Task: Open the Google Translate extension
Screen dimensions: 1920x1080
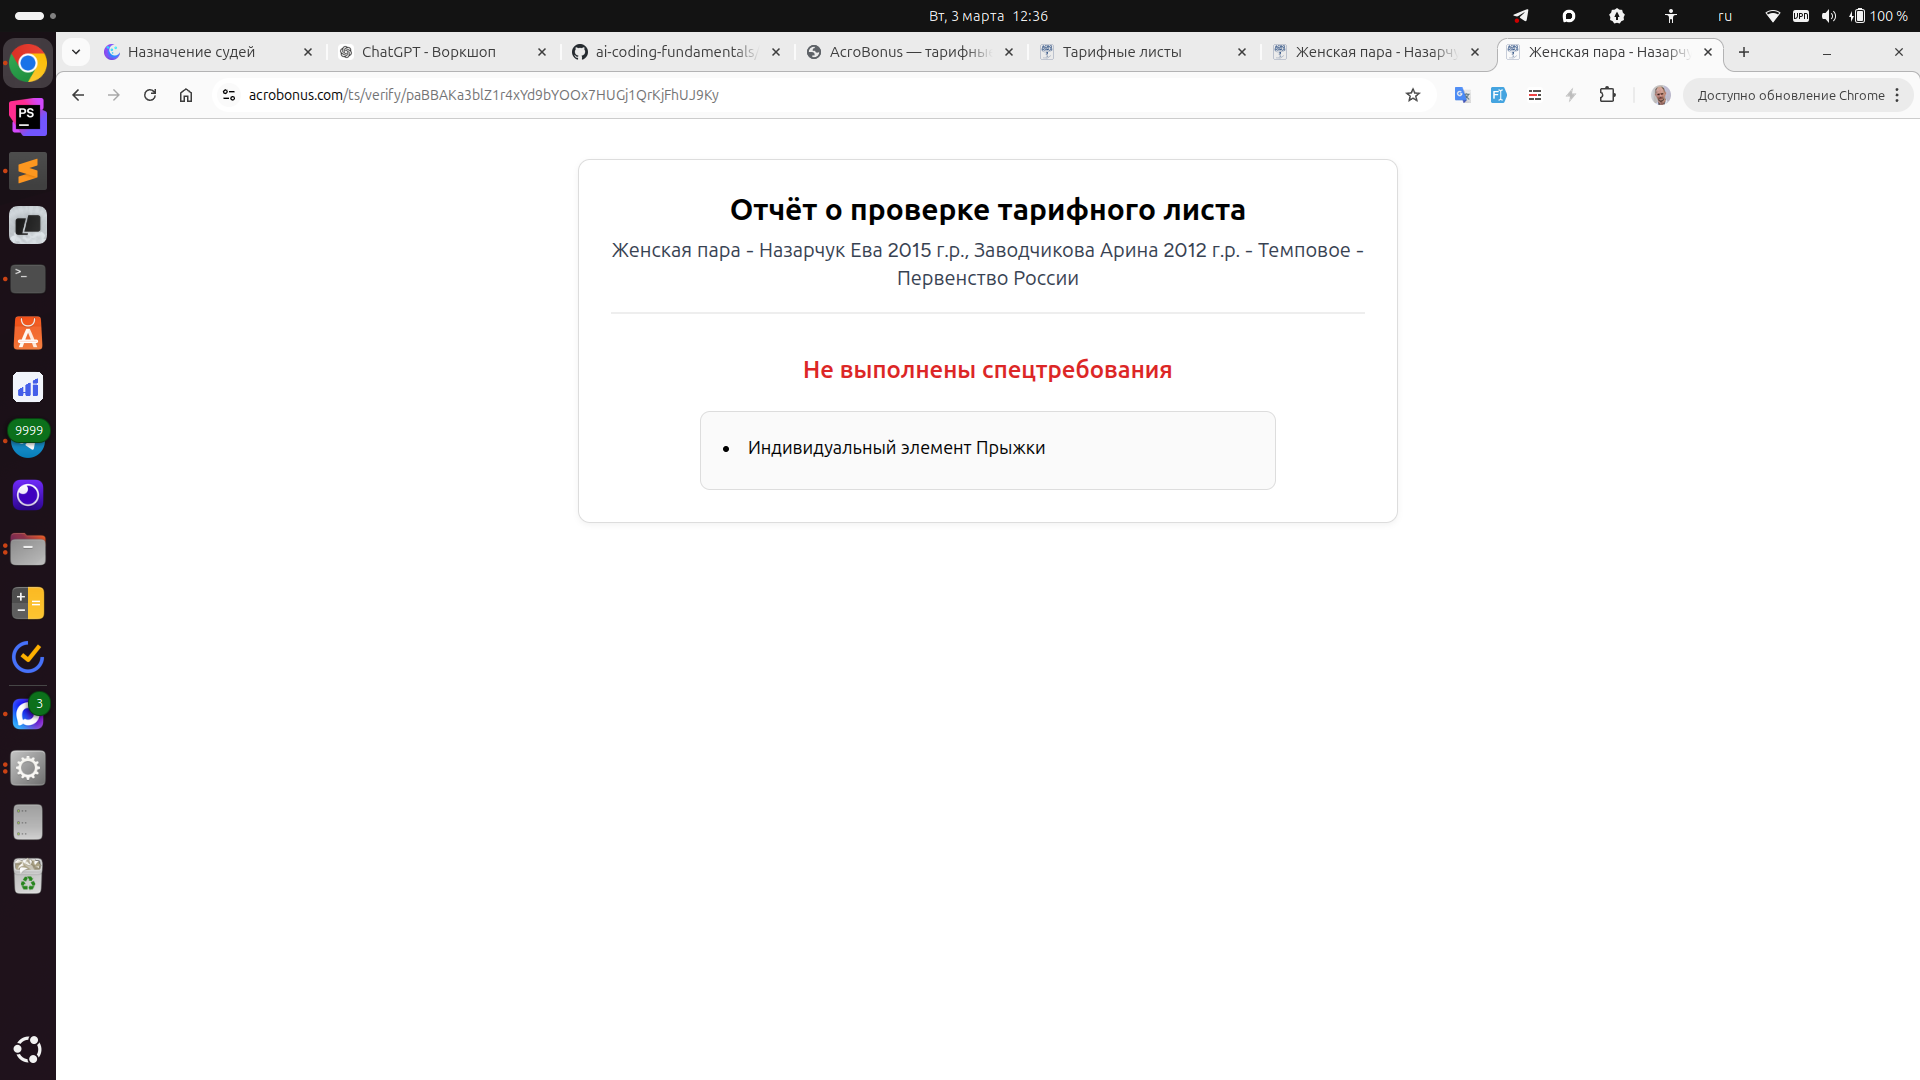Action: pos(1462,95)
